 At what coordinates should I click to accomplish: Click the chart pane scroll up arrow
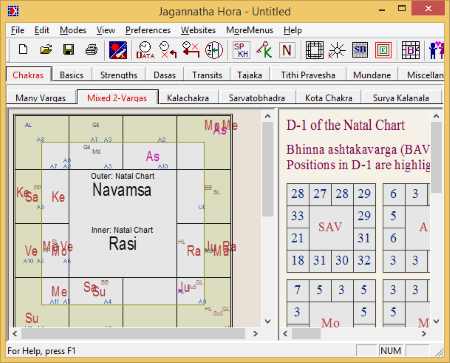click(x=267, y=116)
